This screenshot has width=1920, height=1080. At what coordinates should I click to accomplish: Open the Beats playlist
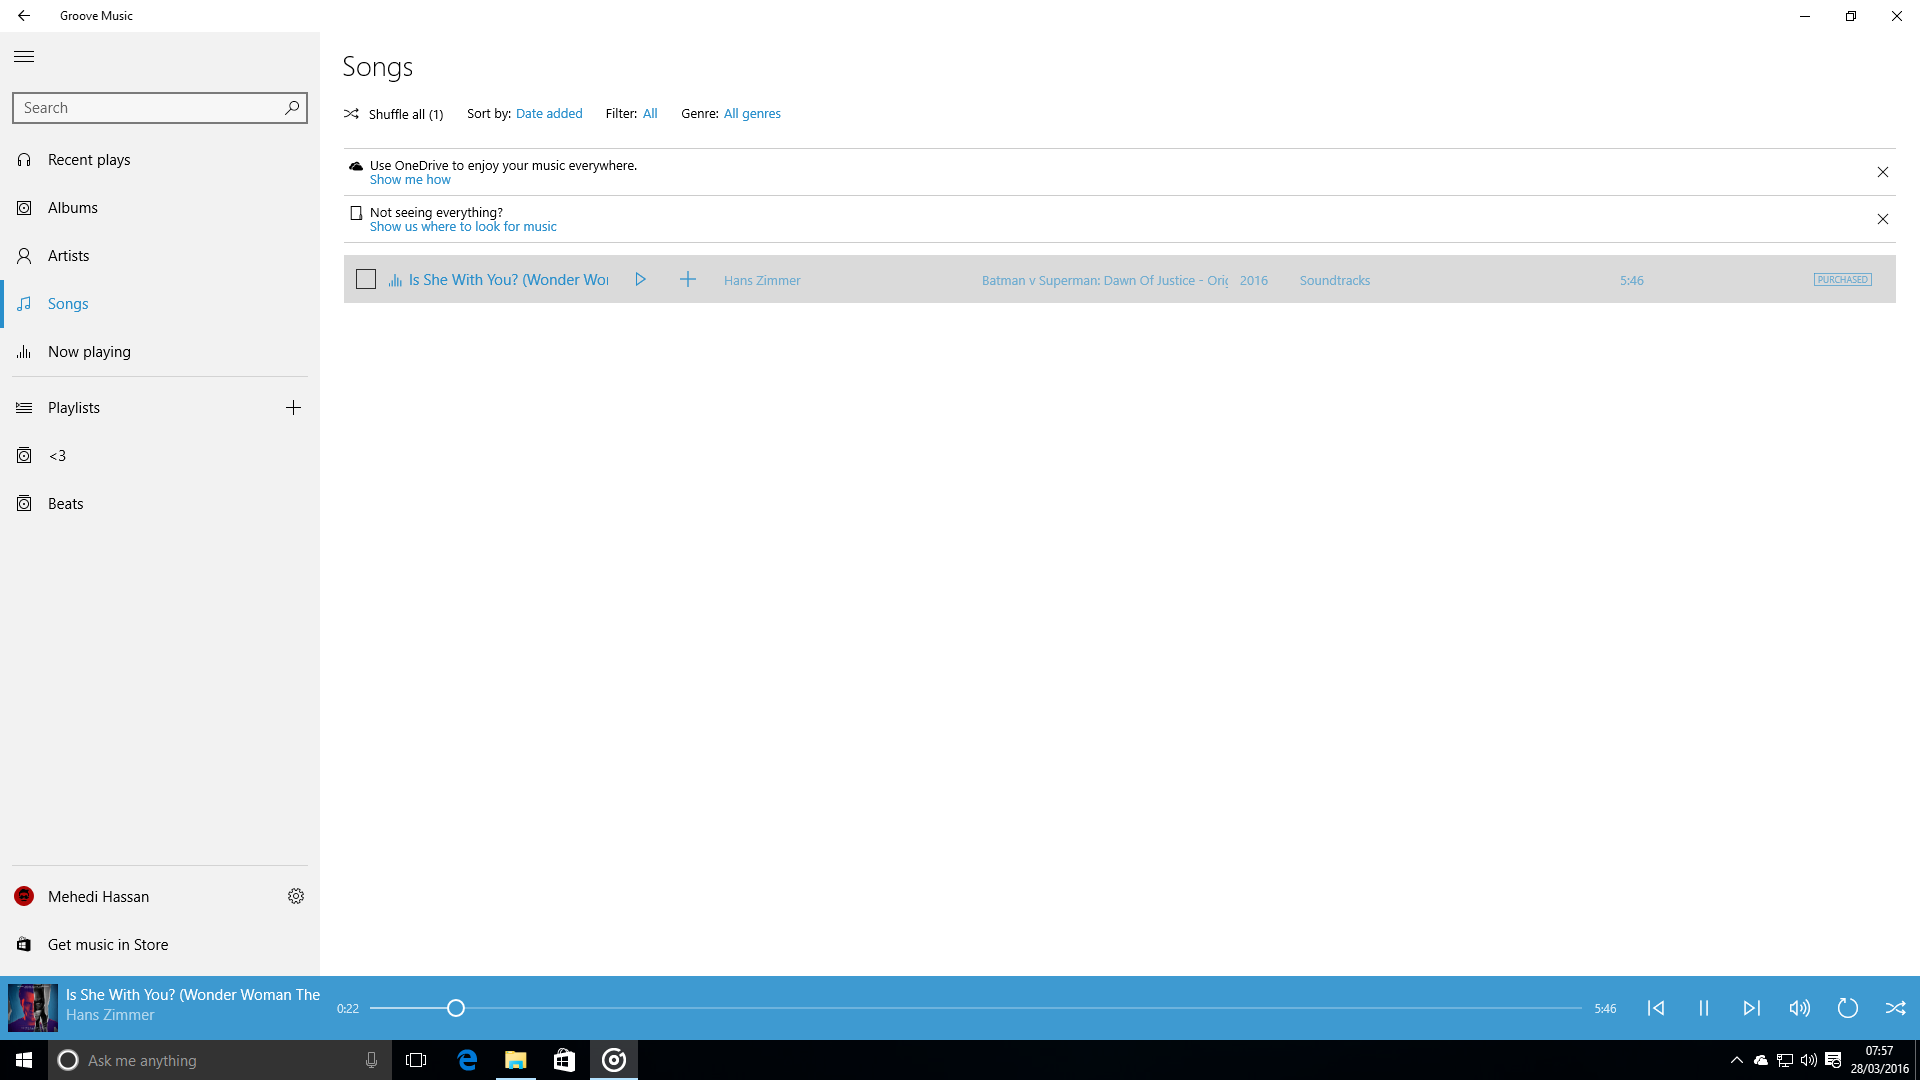click(160, 504)
